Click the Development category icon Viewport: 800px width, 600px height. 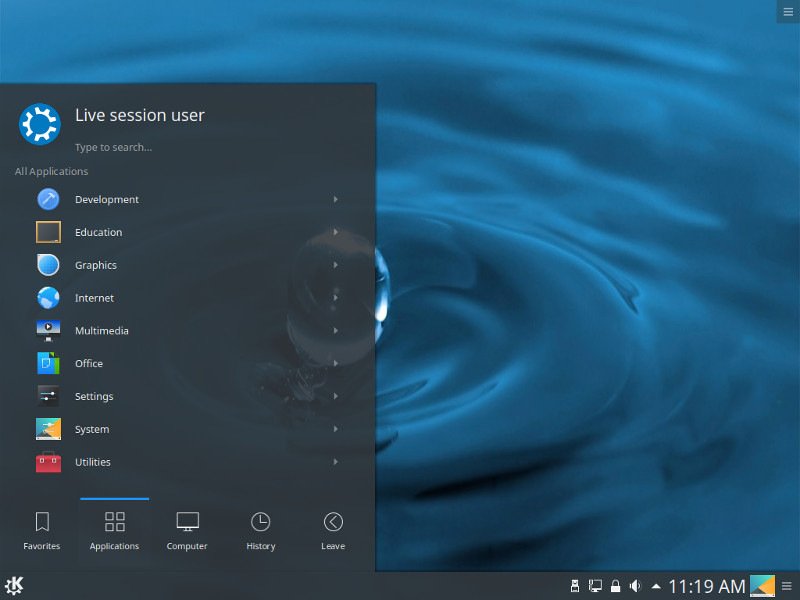[48, 199]
